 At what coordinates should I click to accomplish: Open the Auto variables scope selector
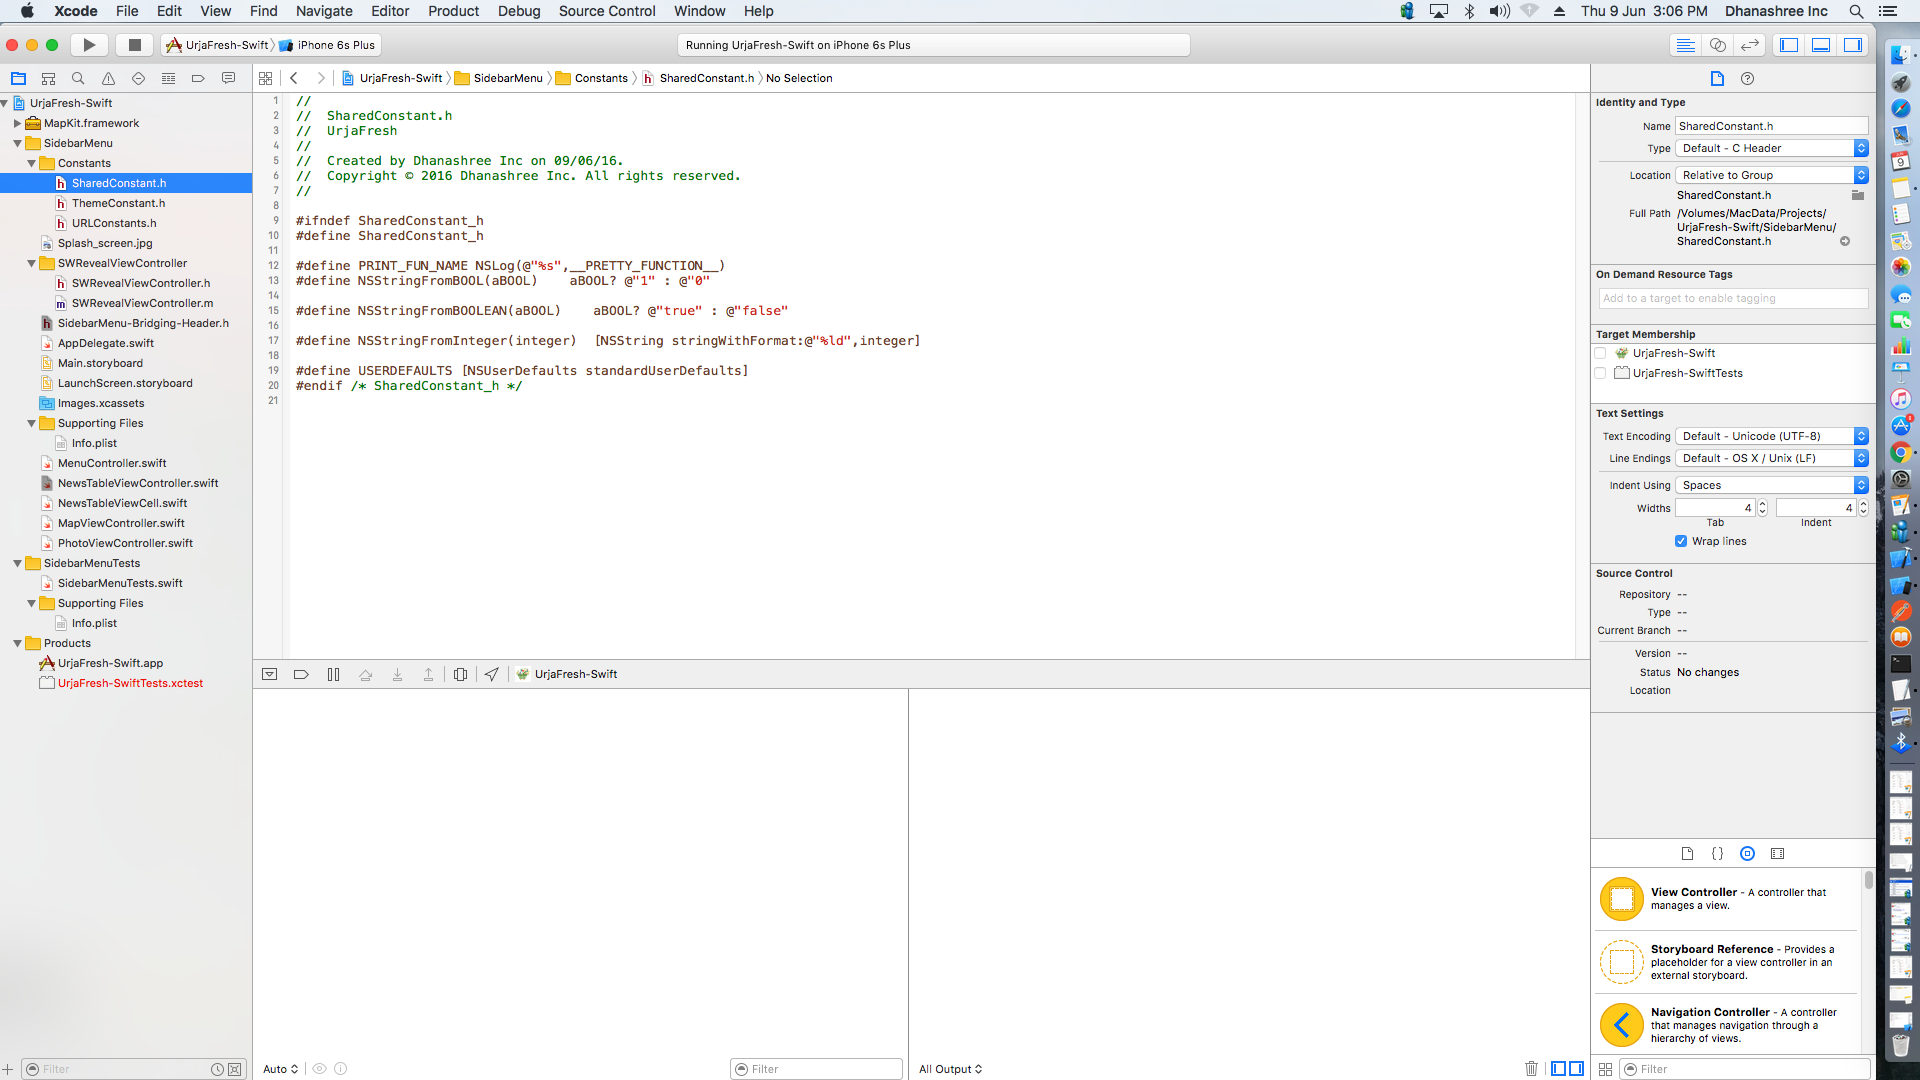pos(280,1069)
